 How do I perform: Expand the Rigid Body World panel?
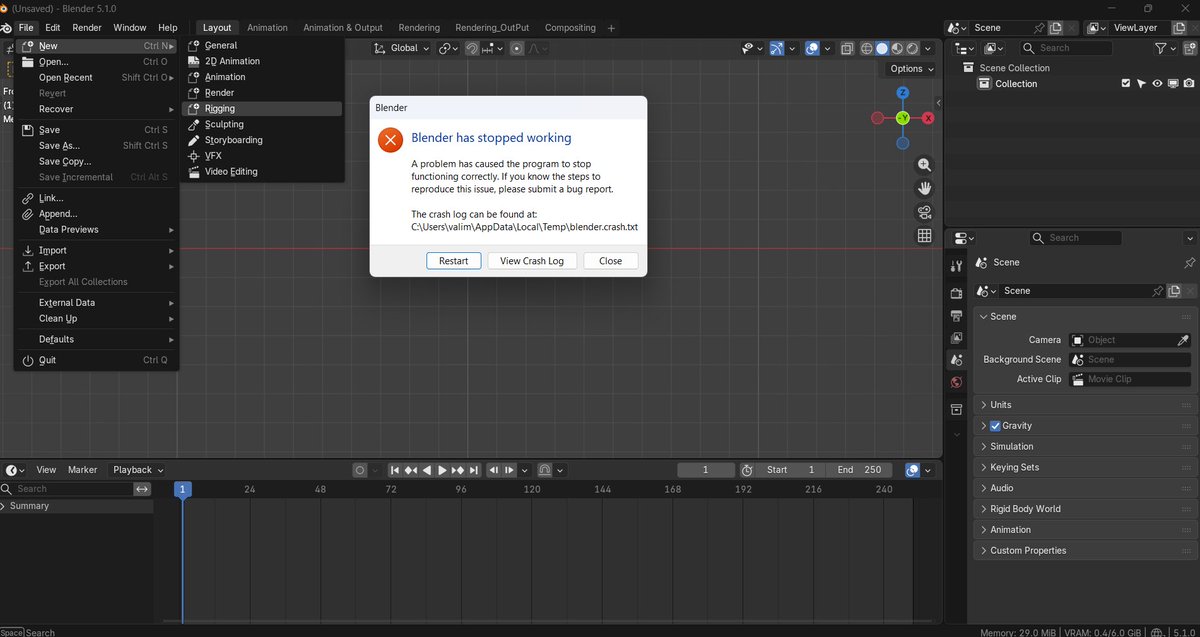coord(1083,509)
